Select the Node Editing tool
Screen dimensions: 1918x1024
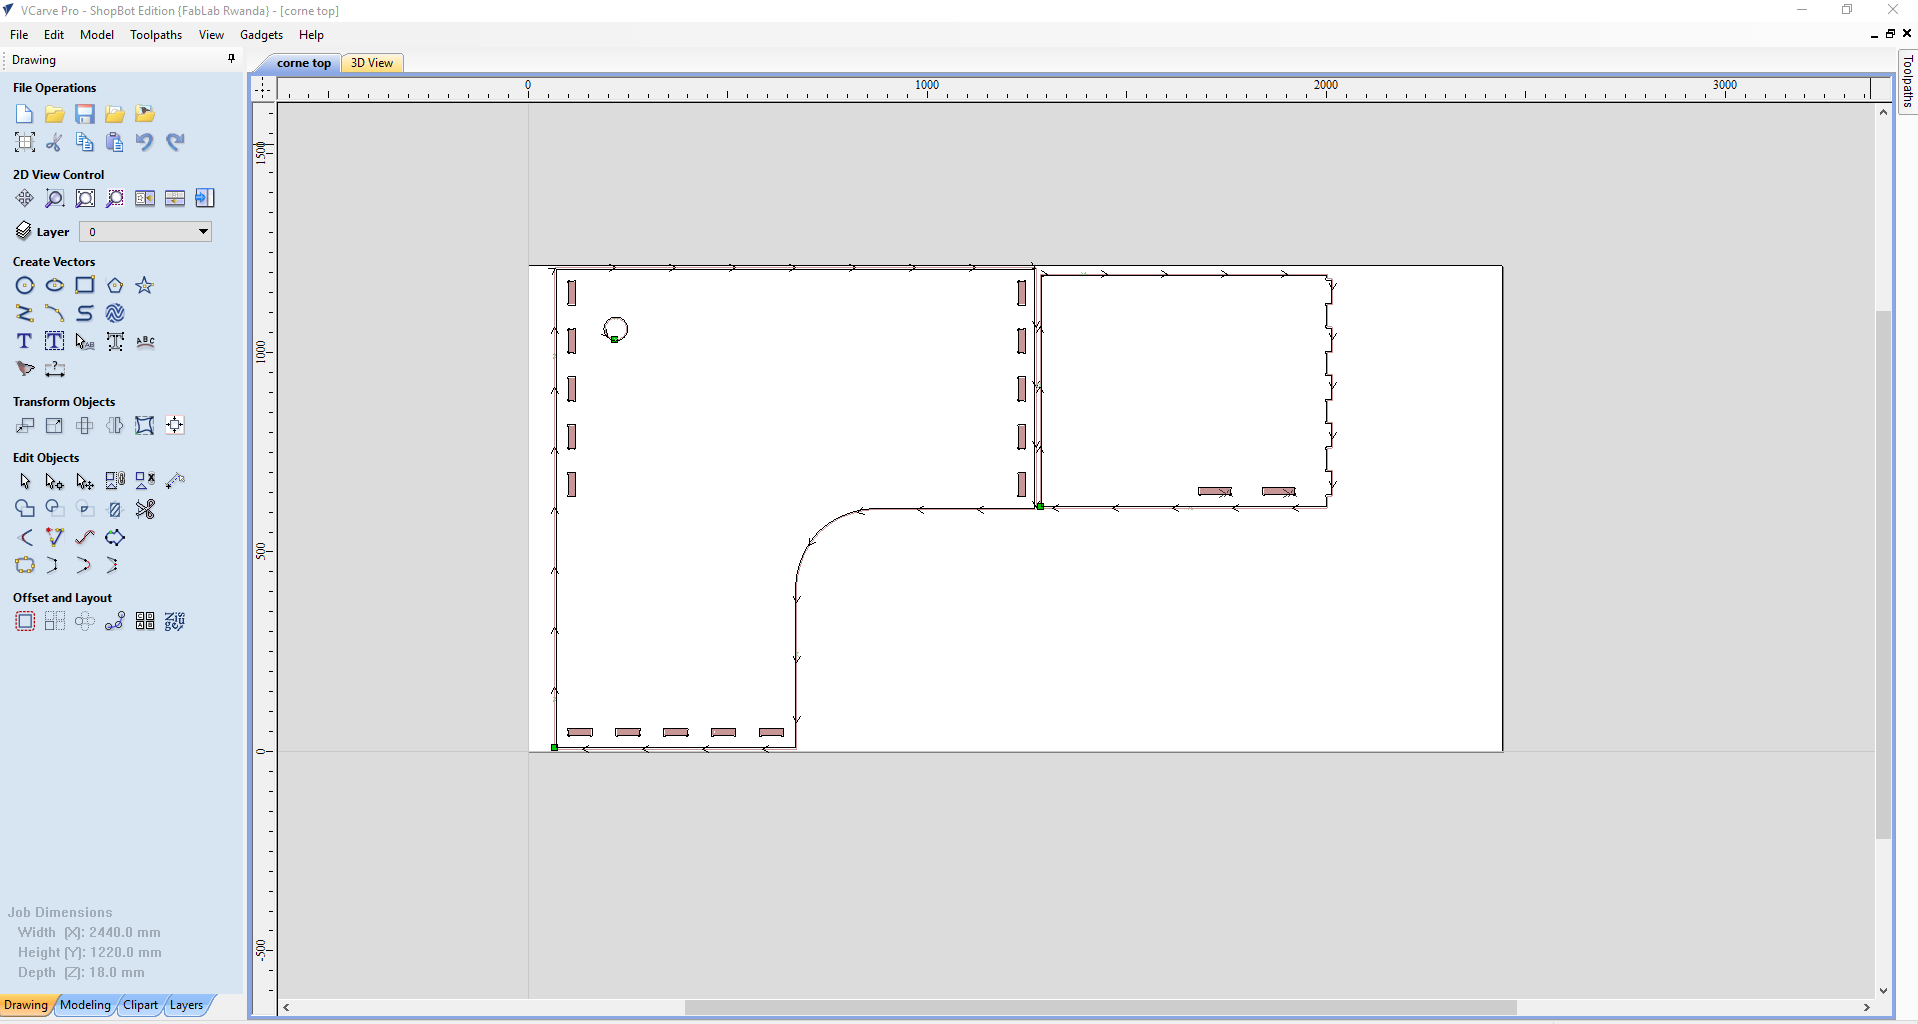tap(54, 481)
